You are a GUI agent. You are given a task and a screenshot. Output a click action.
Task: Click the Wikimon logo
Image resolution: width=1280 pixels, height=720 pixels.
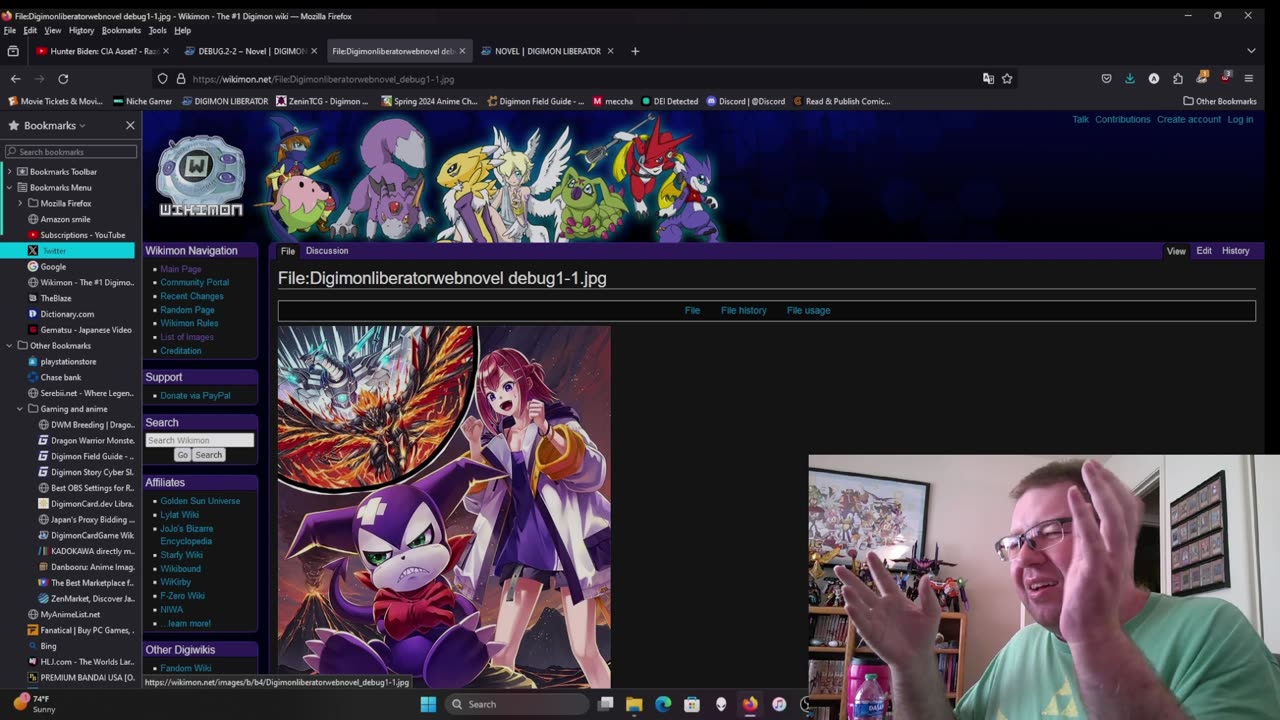click(x=200, y=177)
